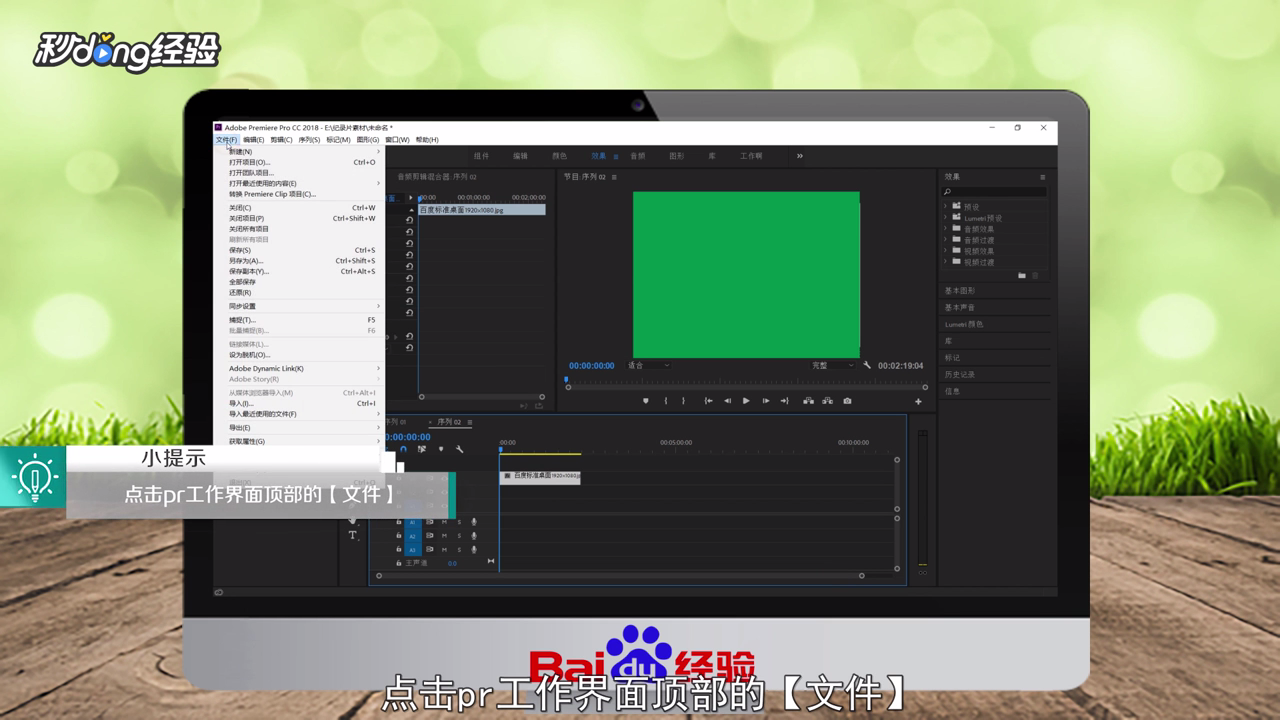This screenshot has height=720, width=1280.
Task: Solo audio track A3
Action: 459,550
